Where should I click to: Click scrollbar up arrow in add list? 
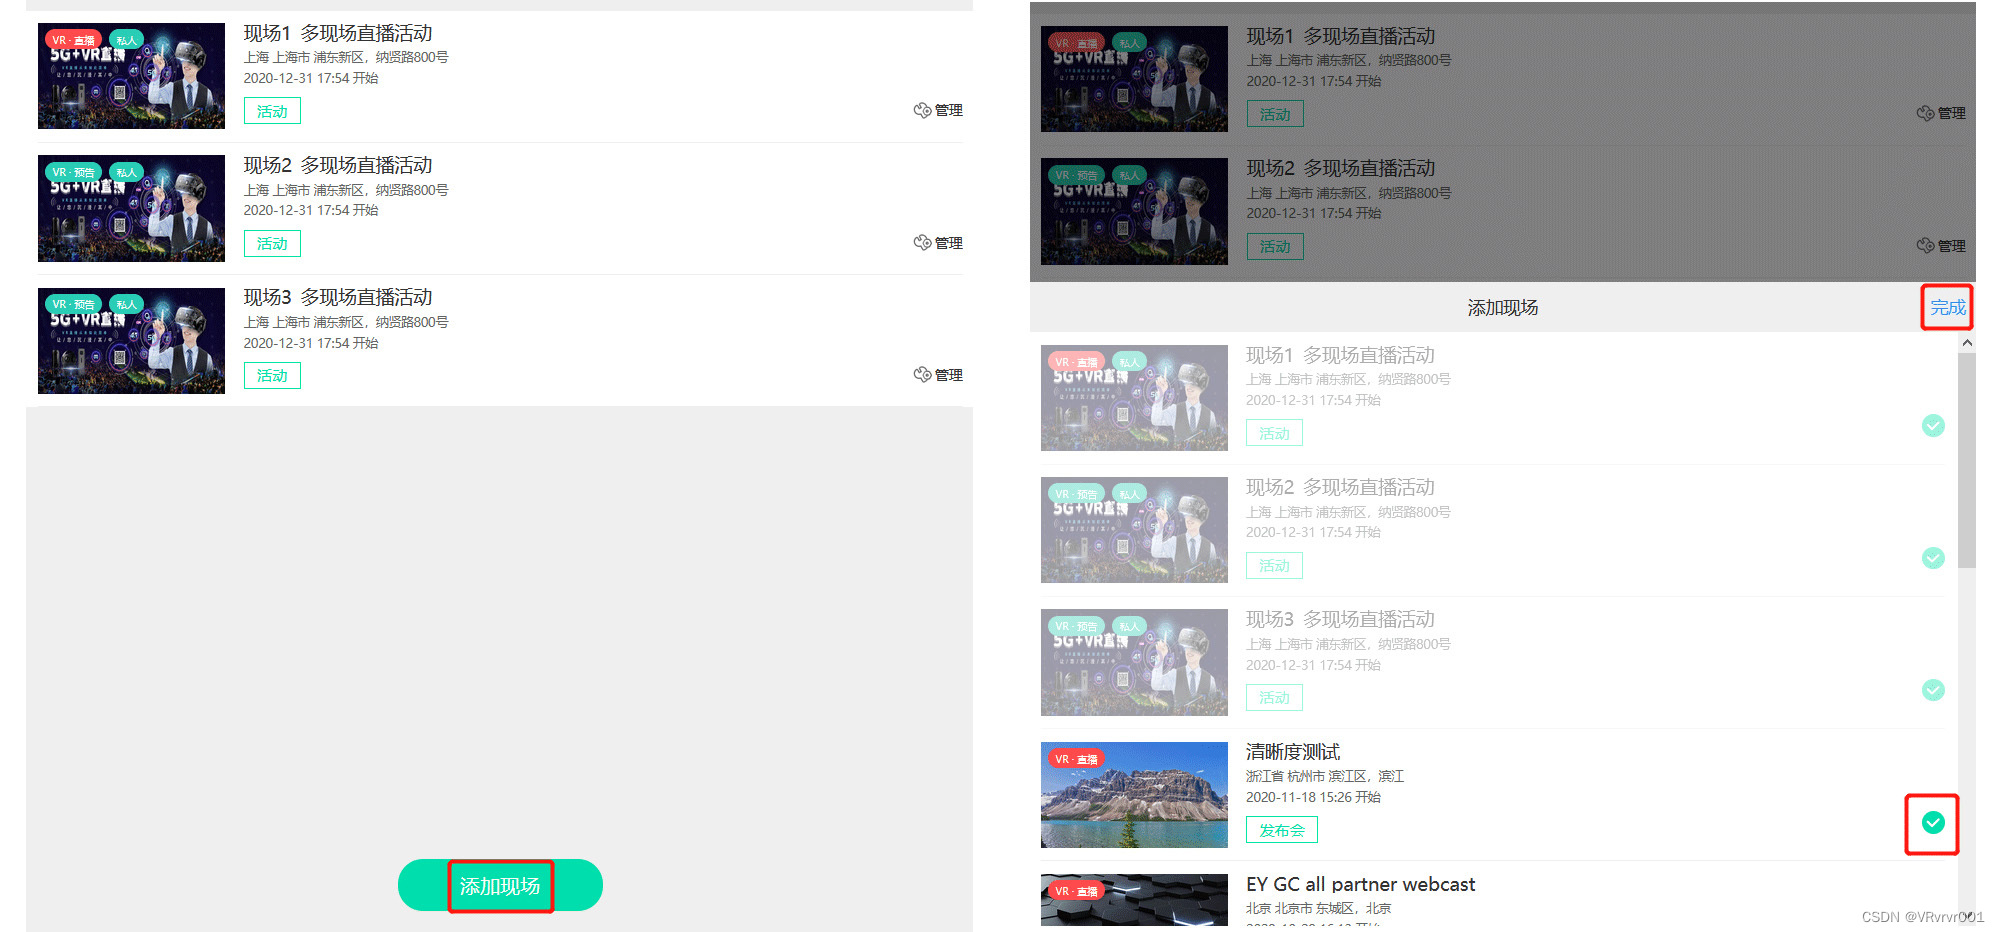[x=1967, y=343]
